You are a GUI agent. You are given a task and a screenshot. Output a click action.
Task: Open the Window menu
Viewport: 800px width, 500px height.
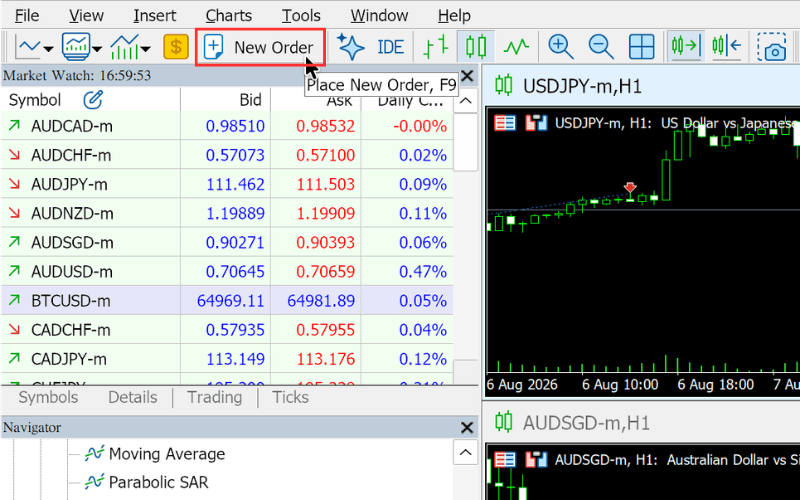tap(379, 16)
